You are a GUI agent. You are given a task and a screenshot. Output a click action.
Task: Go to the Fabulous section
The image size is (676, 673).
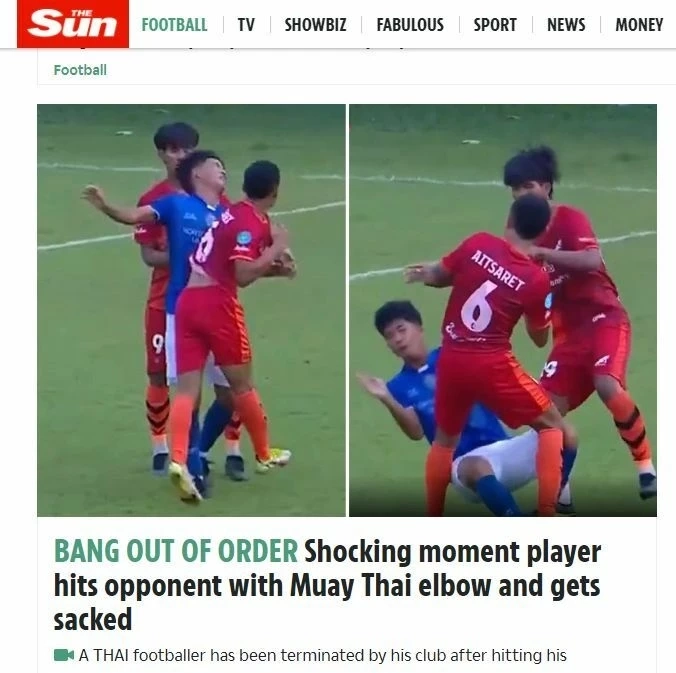[410, 25]
